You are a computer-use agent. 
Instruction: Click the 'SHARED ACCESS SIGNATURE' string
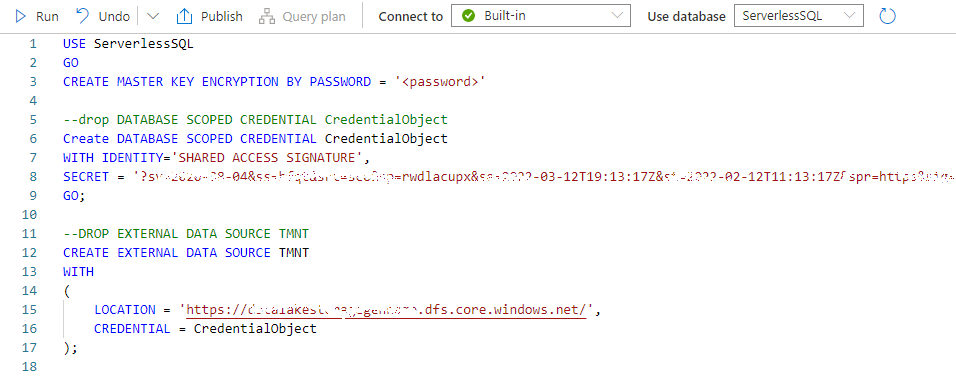(268, 157)
